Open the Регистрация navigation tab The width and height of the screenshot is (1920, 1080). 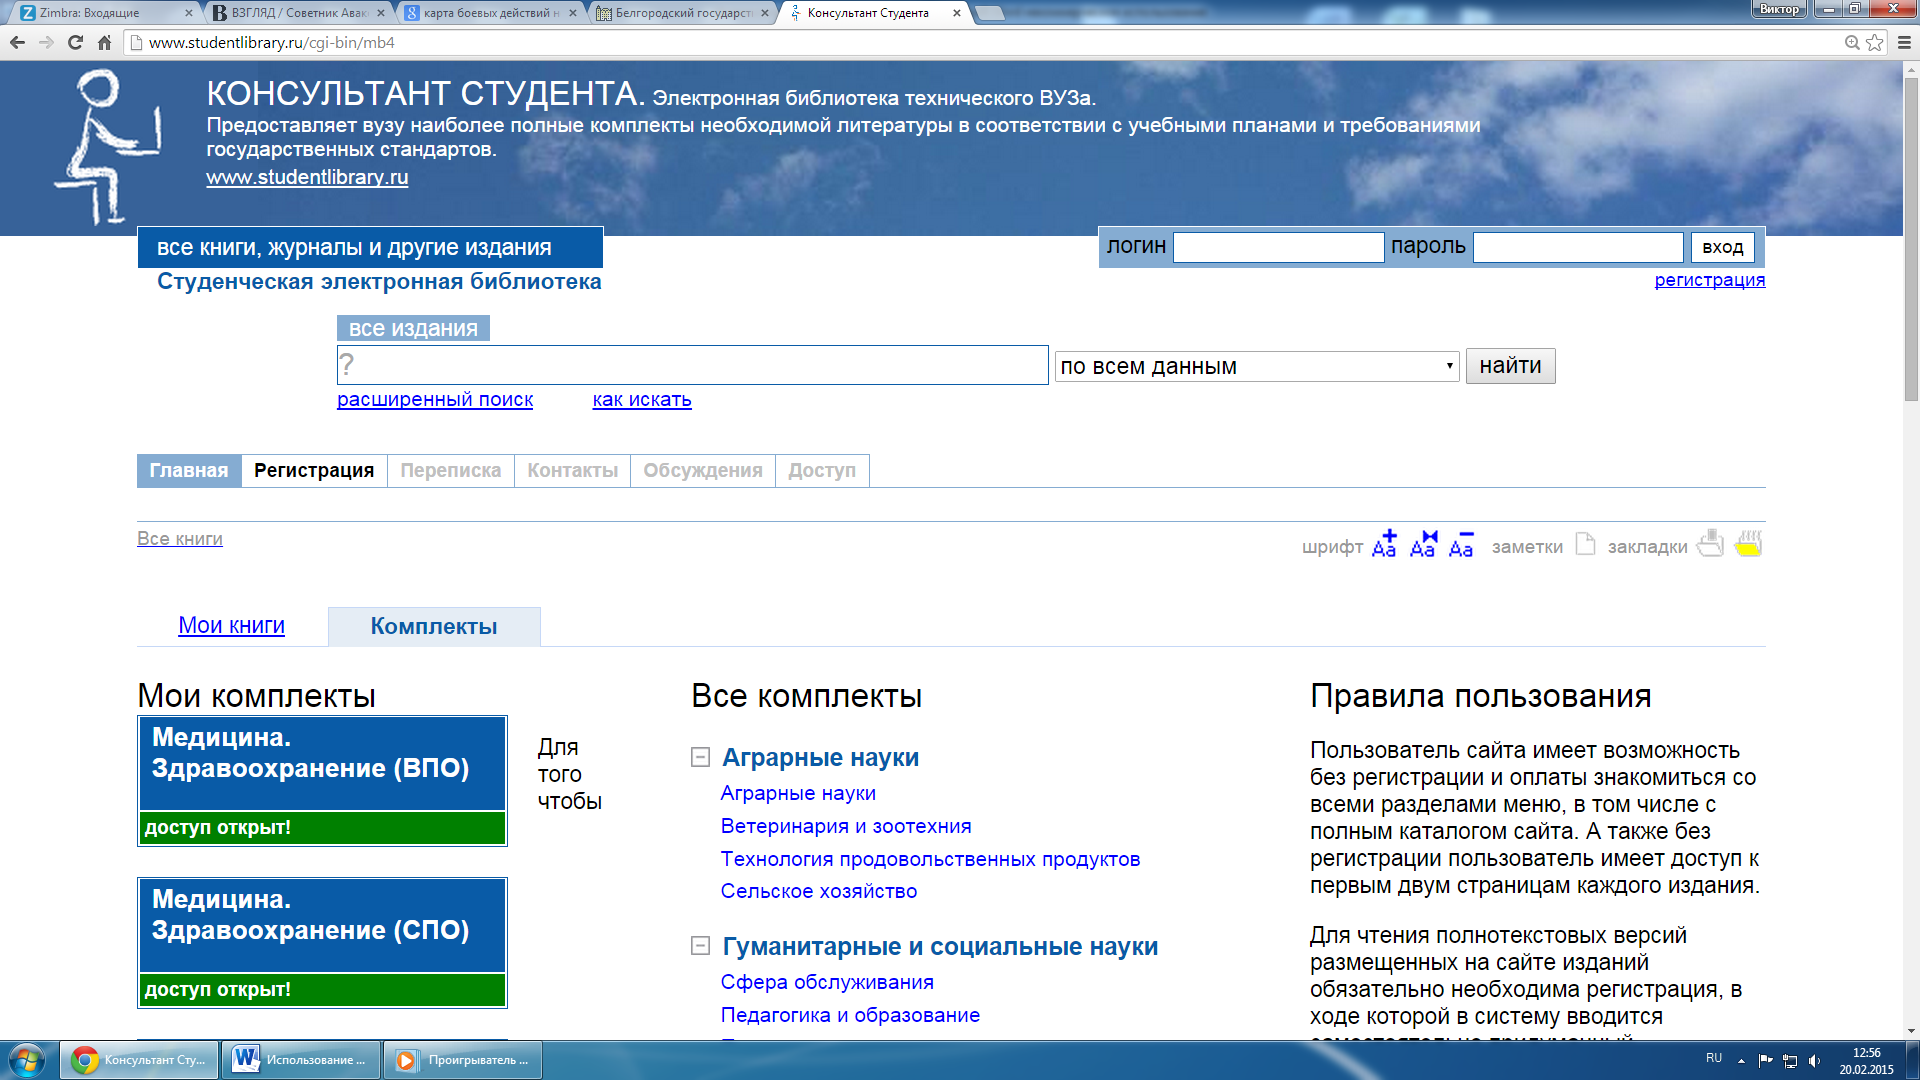tap(314, 470)
